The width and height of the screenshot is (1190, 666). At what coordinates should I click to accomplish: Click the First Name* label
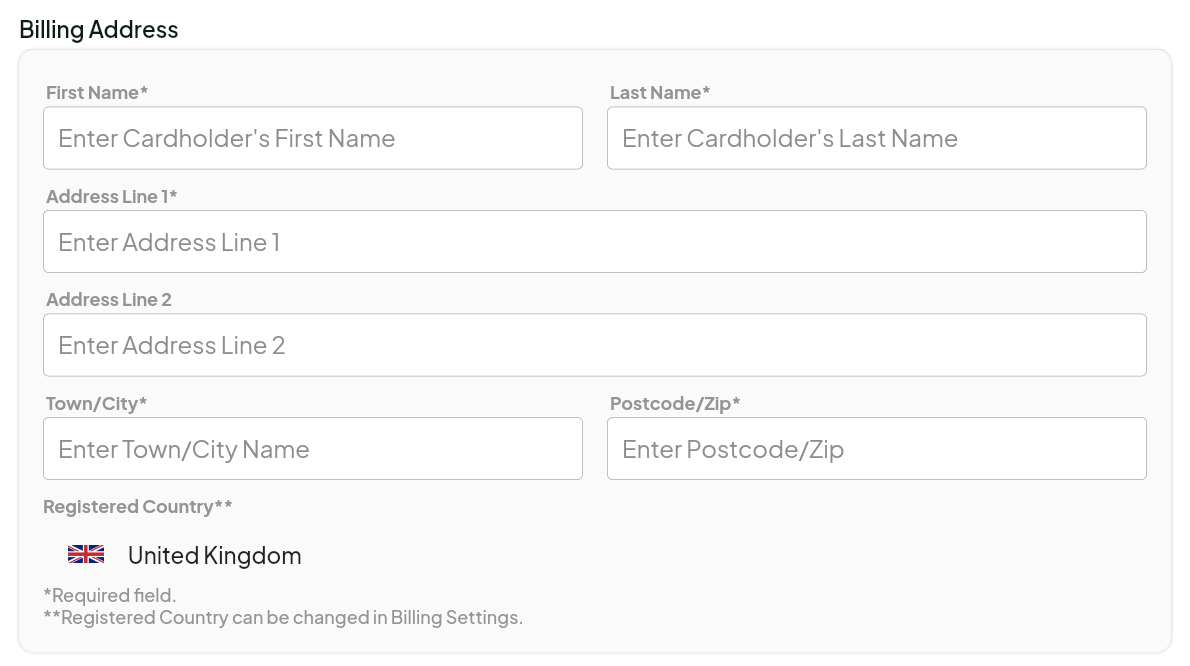pos(96,93)
